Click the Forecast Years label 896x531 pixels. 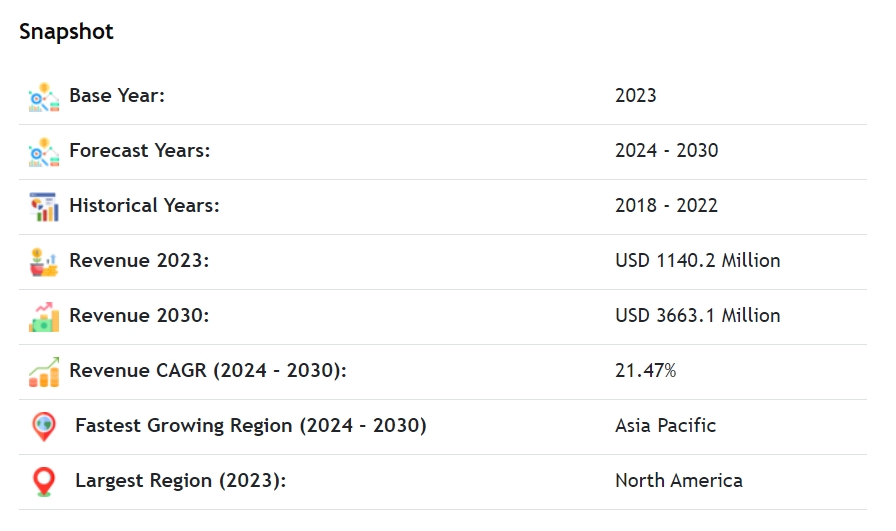[x=140, y=151]
